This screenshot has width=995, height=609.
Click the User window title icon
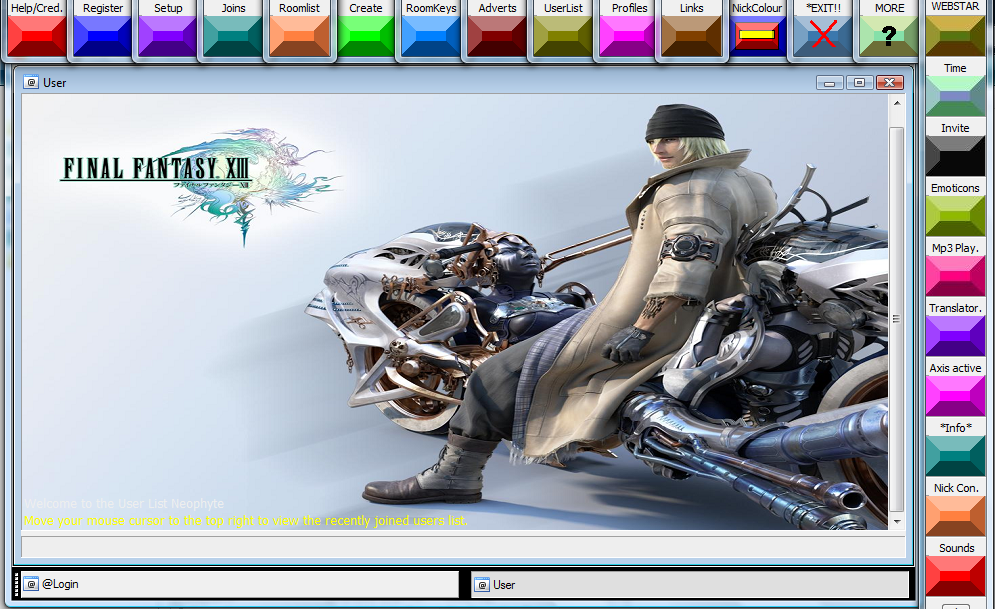point(30,82)
